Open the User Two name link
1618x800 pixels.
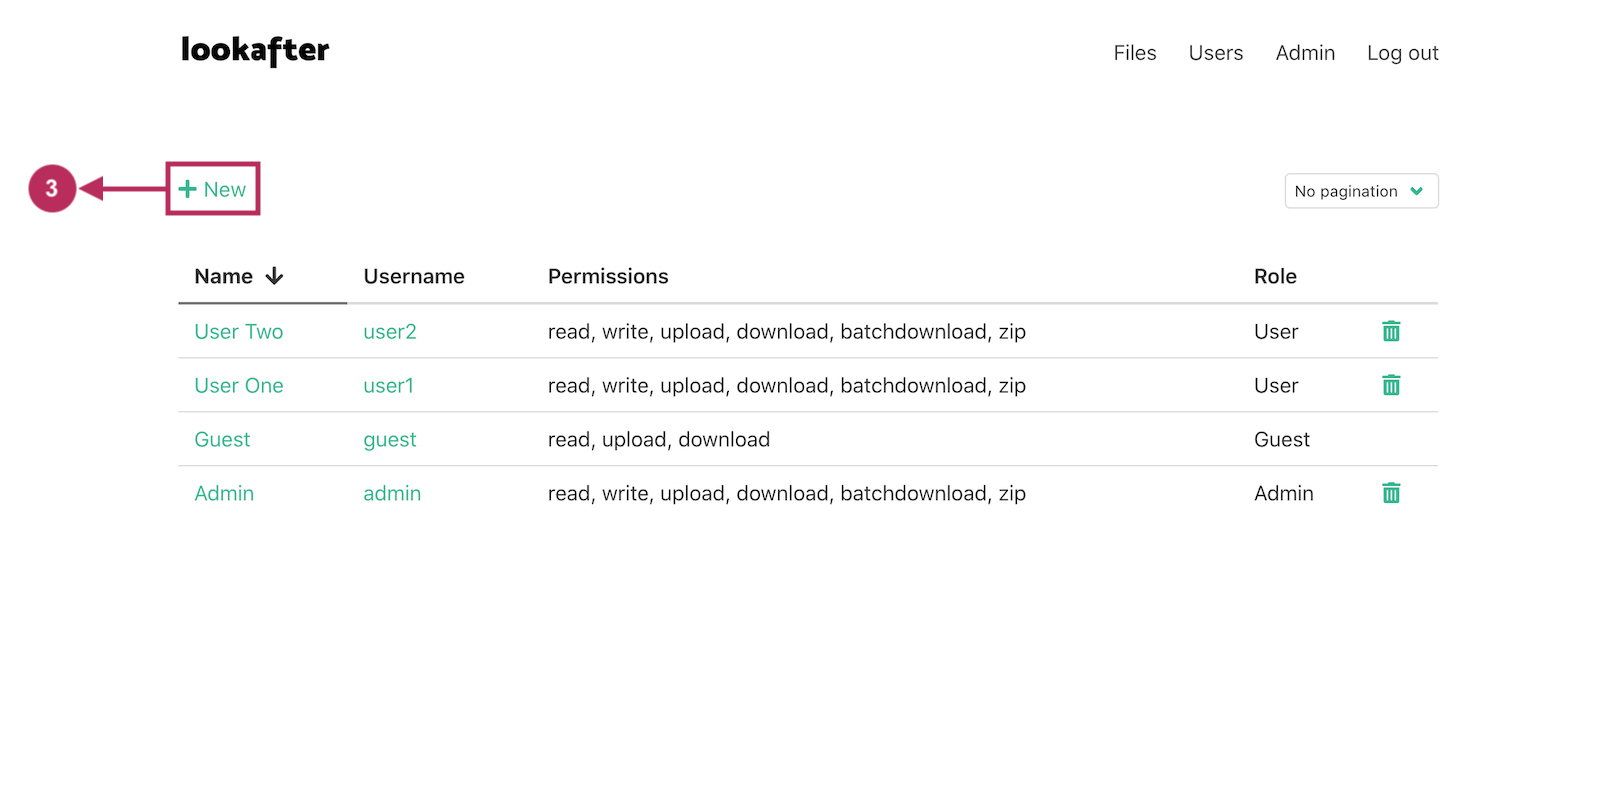238,331
